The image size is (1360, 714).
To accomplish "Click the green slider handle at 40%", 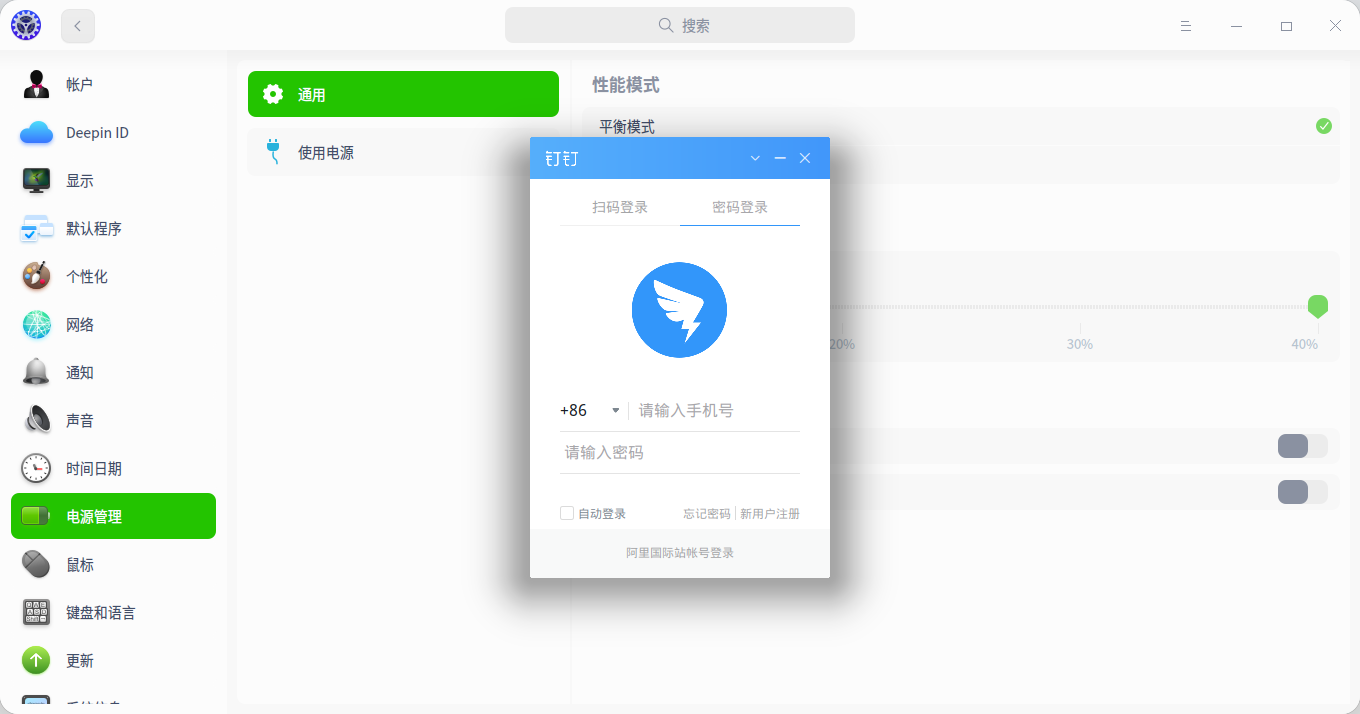I will (1318, 306).
